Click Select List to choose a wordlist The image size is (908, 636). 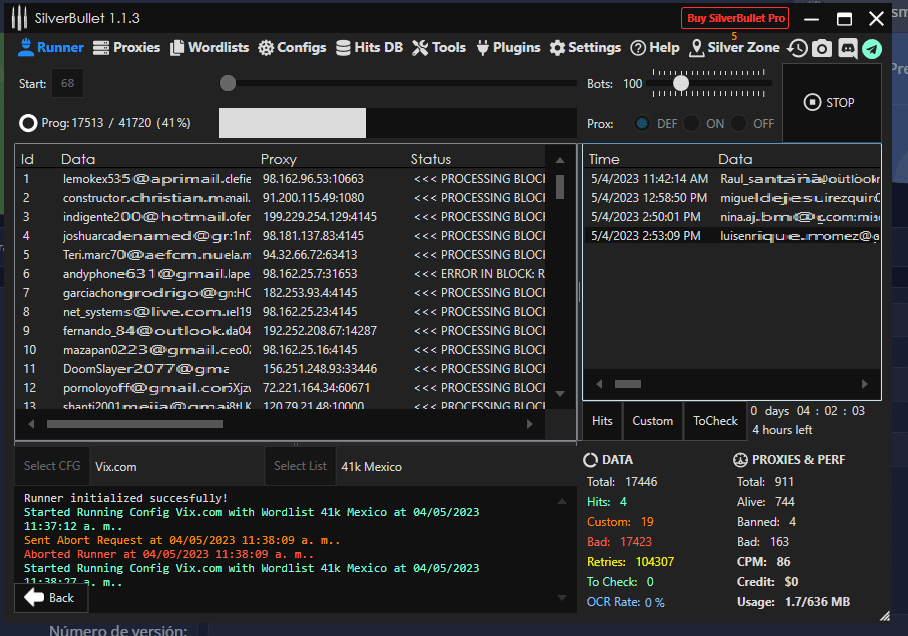(300, 466)
